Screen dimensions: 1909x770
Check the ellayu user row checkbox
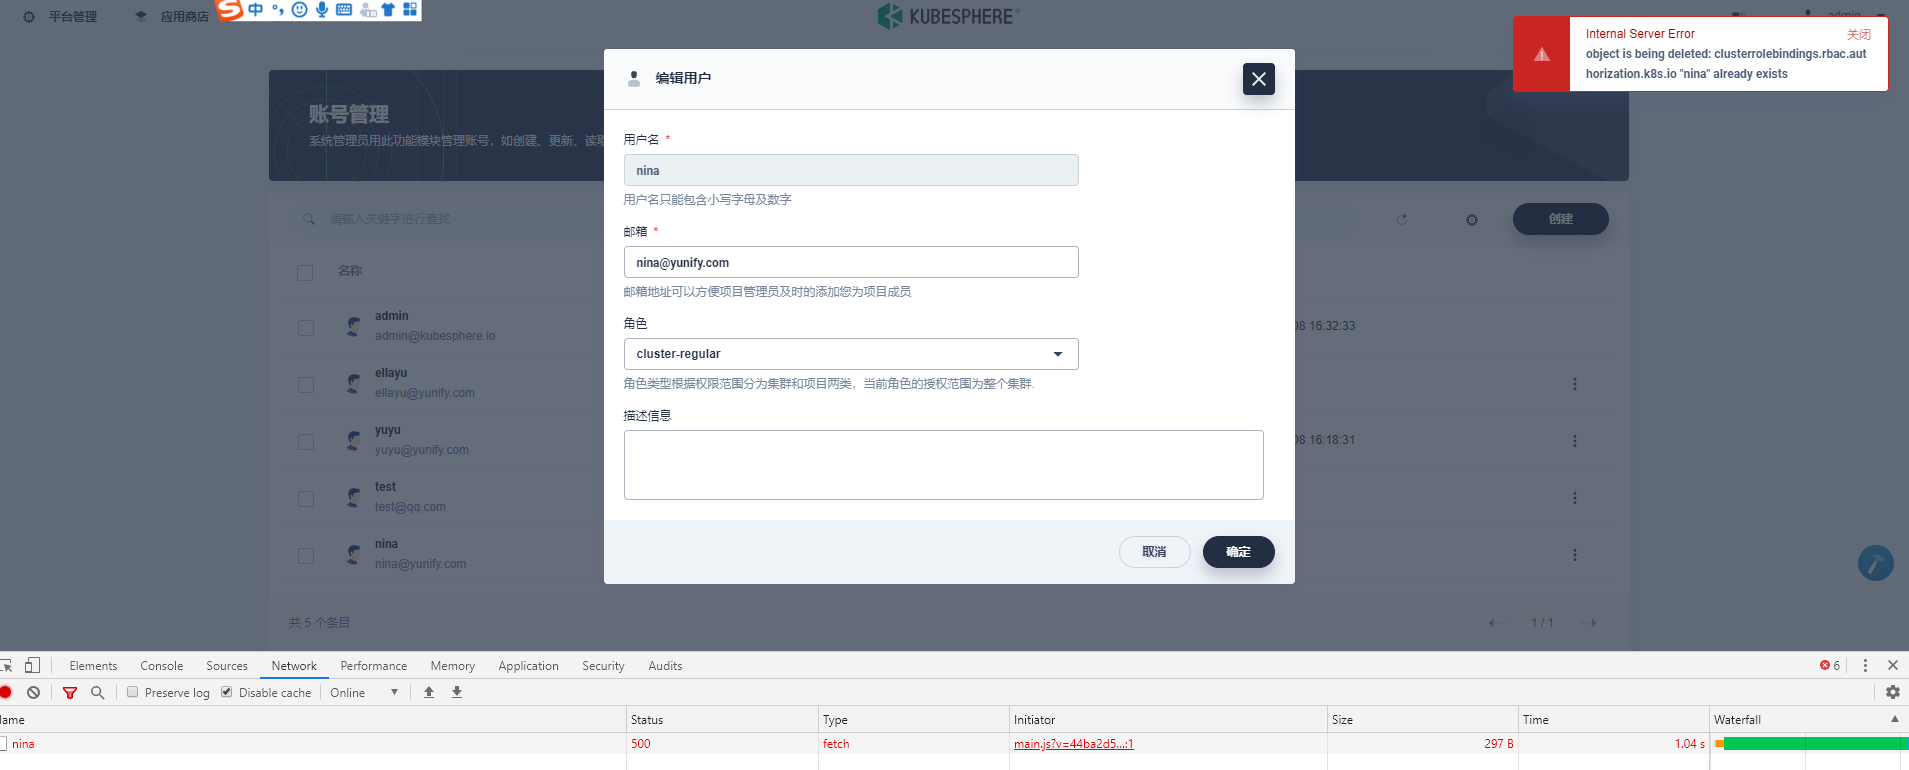click(x=306, y=384)
